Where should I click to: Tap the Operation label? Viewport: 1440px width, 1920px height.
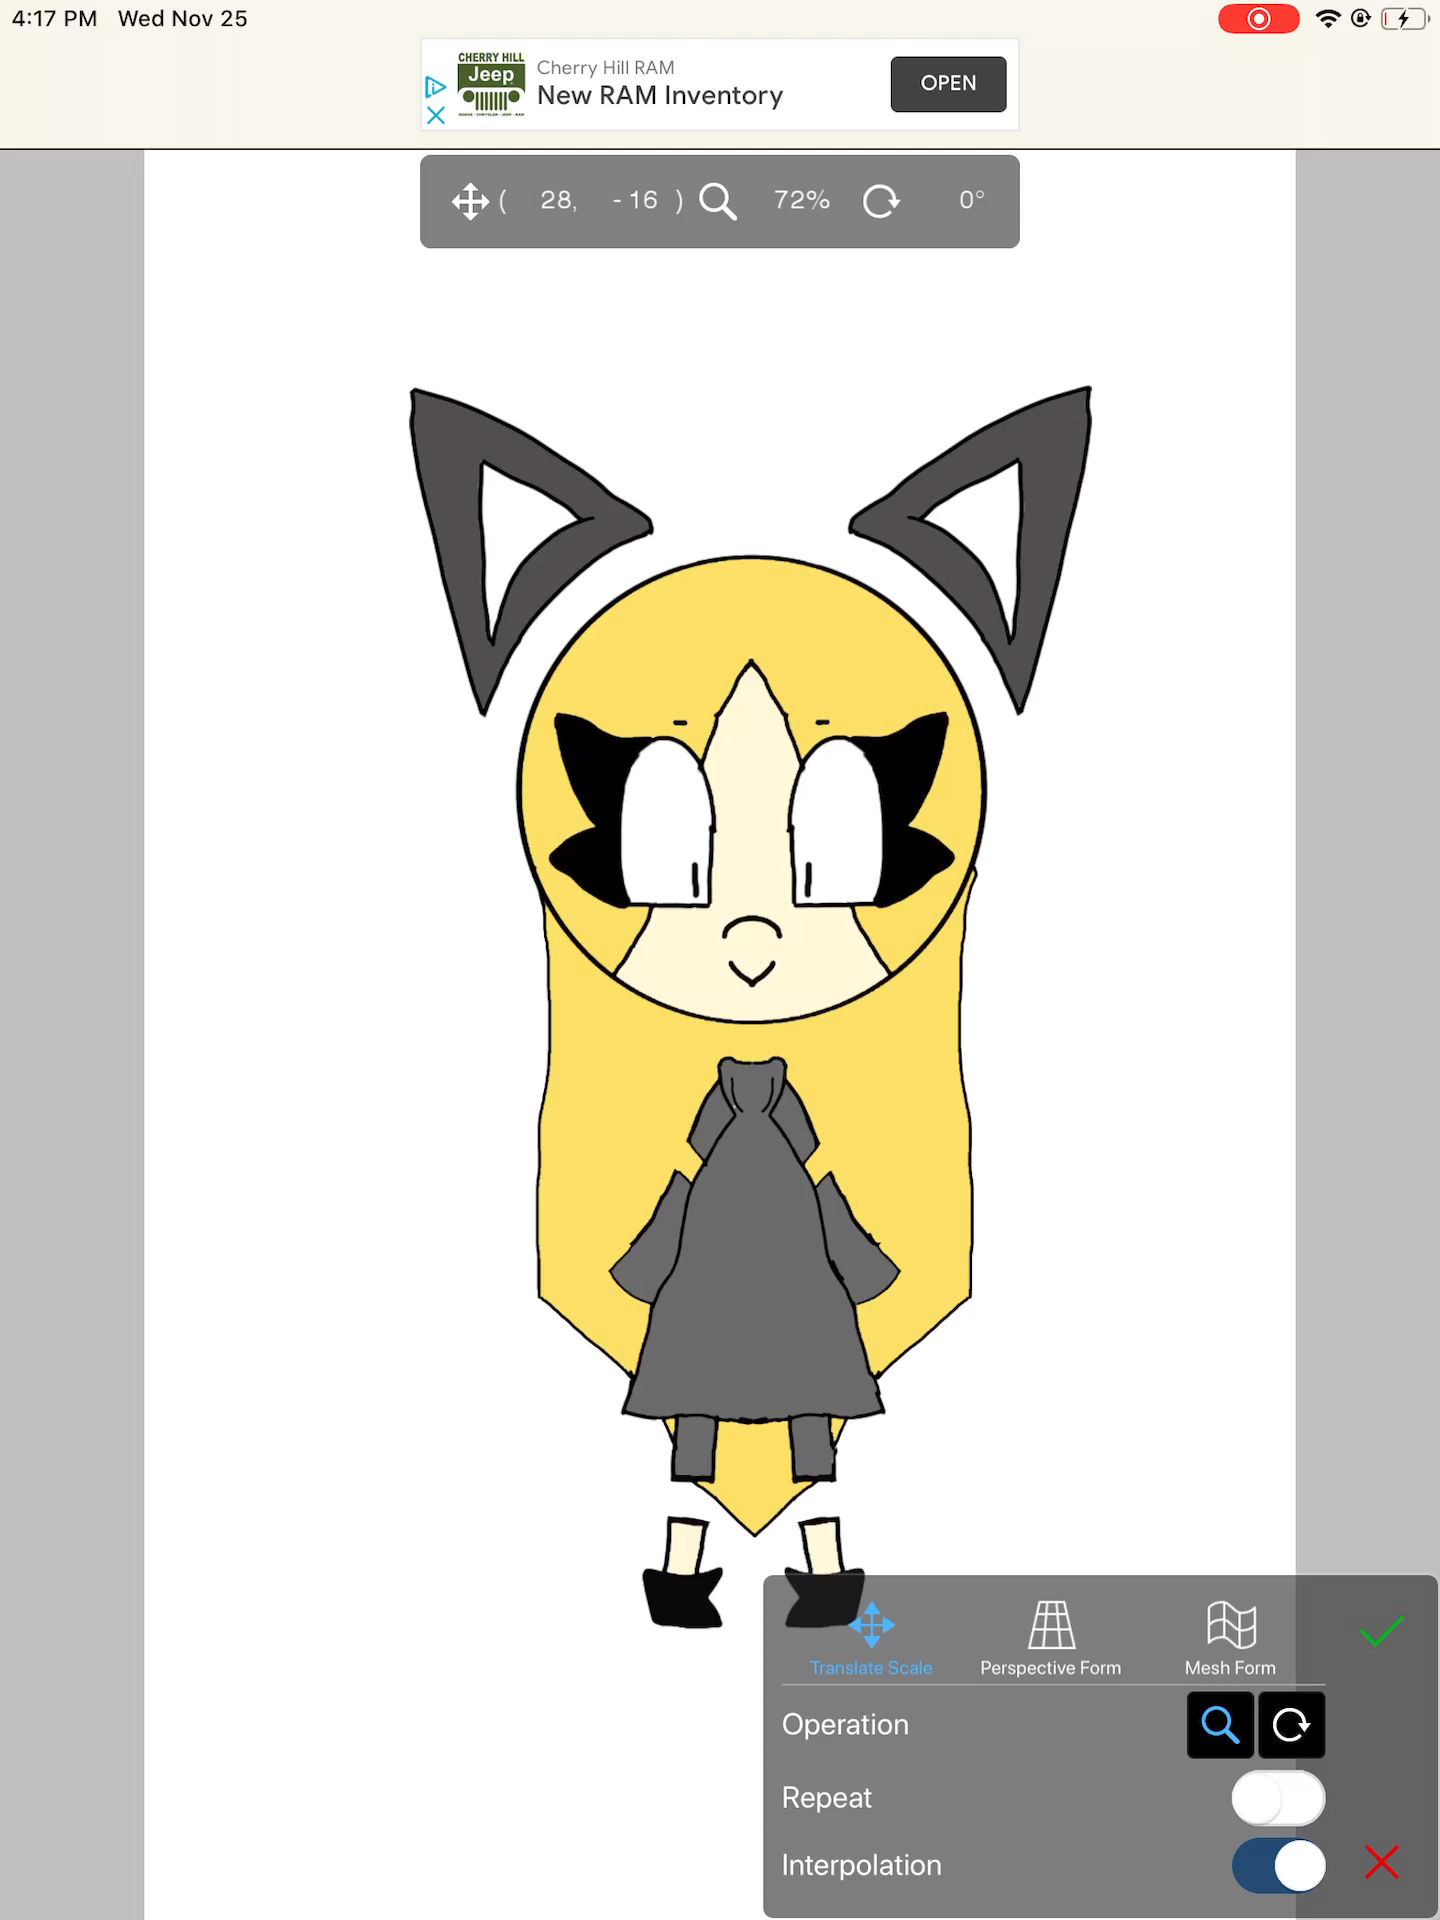click(x=845, y=1725)
